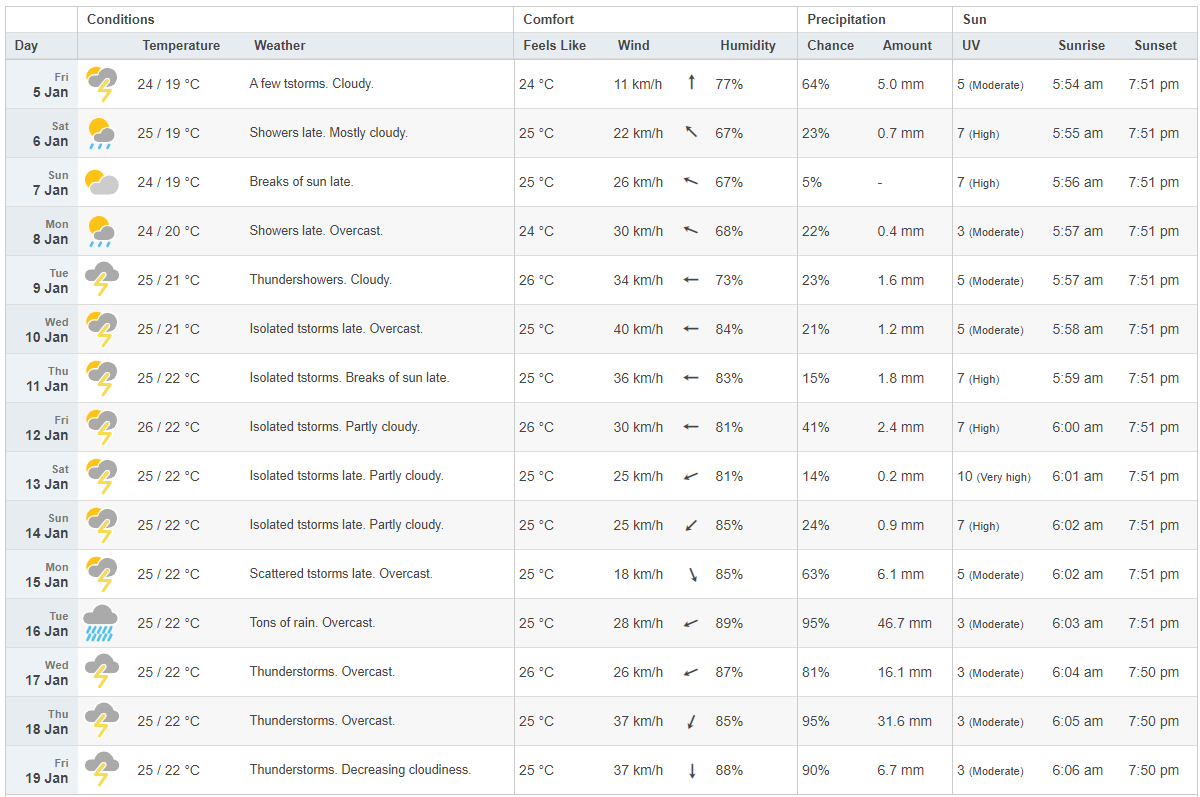The height and width of the screenshot is (797, 1200).
Task: Click the wind direction arrow for Mon 15 Jan
Action: (x=691, y=574)
